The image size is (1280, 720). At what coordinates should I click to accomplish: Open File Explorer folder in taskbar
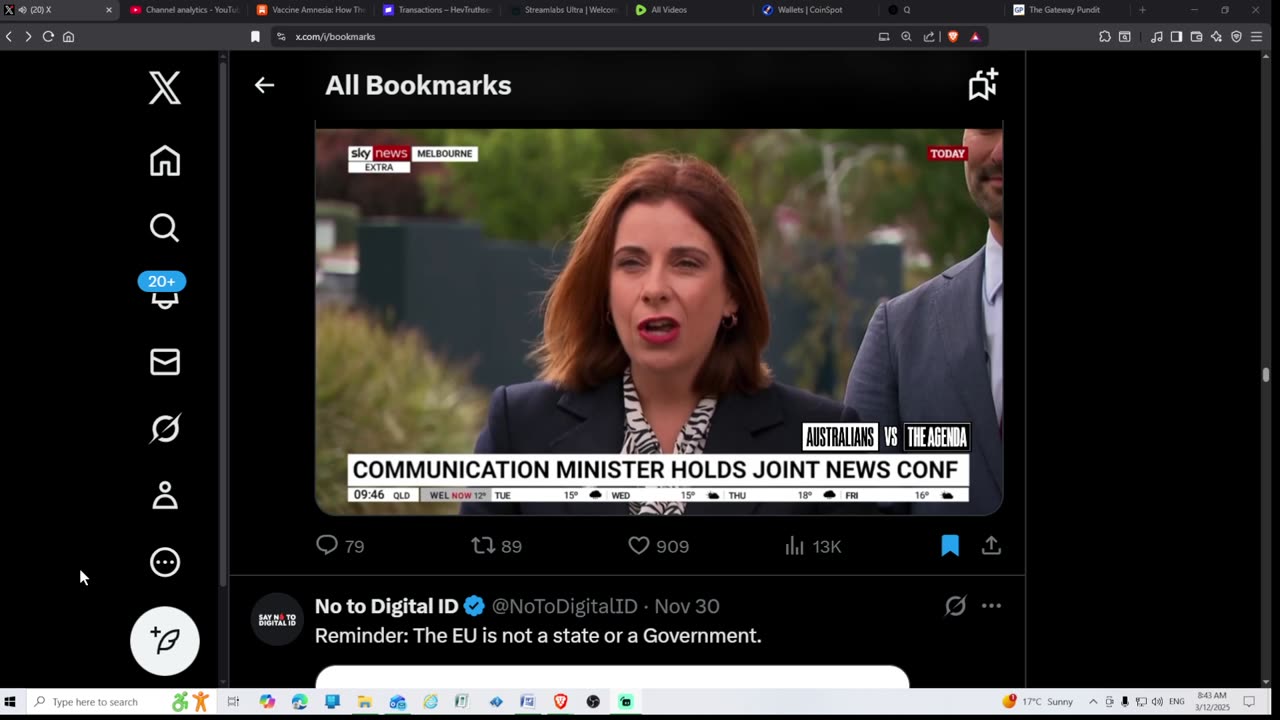tap(365, 702)
